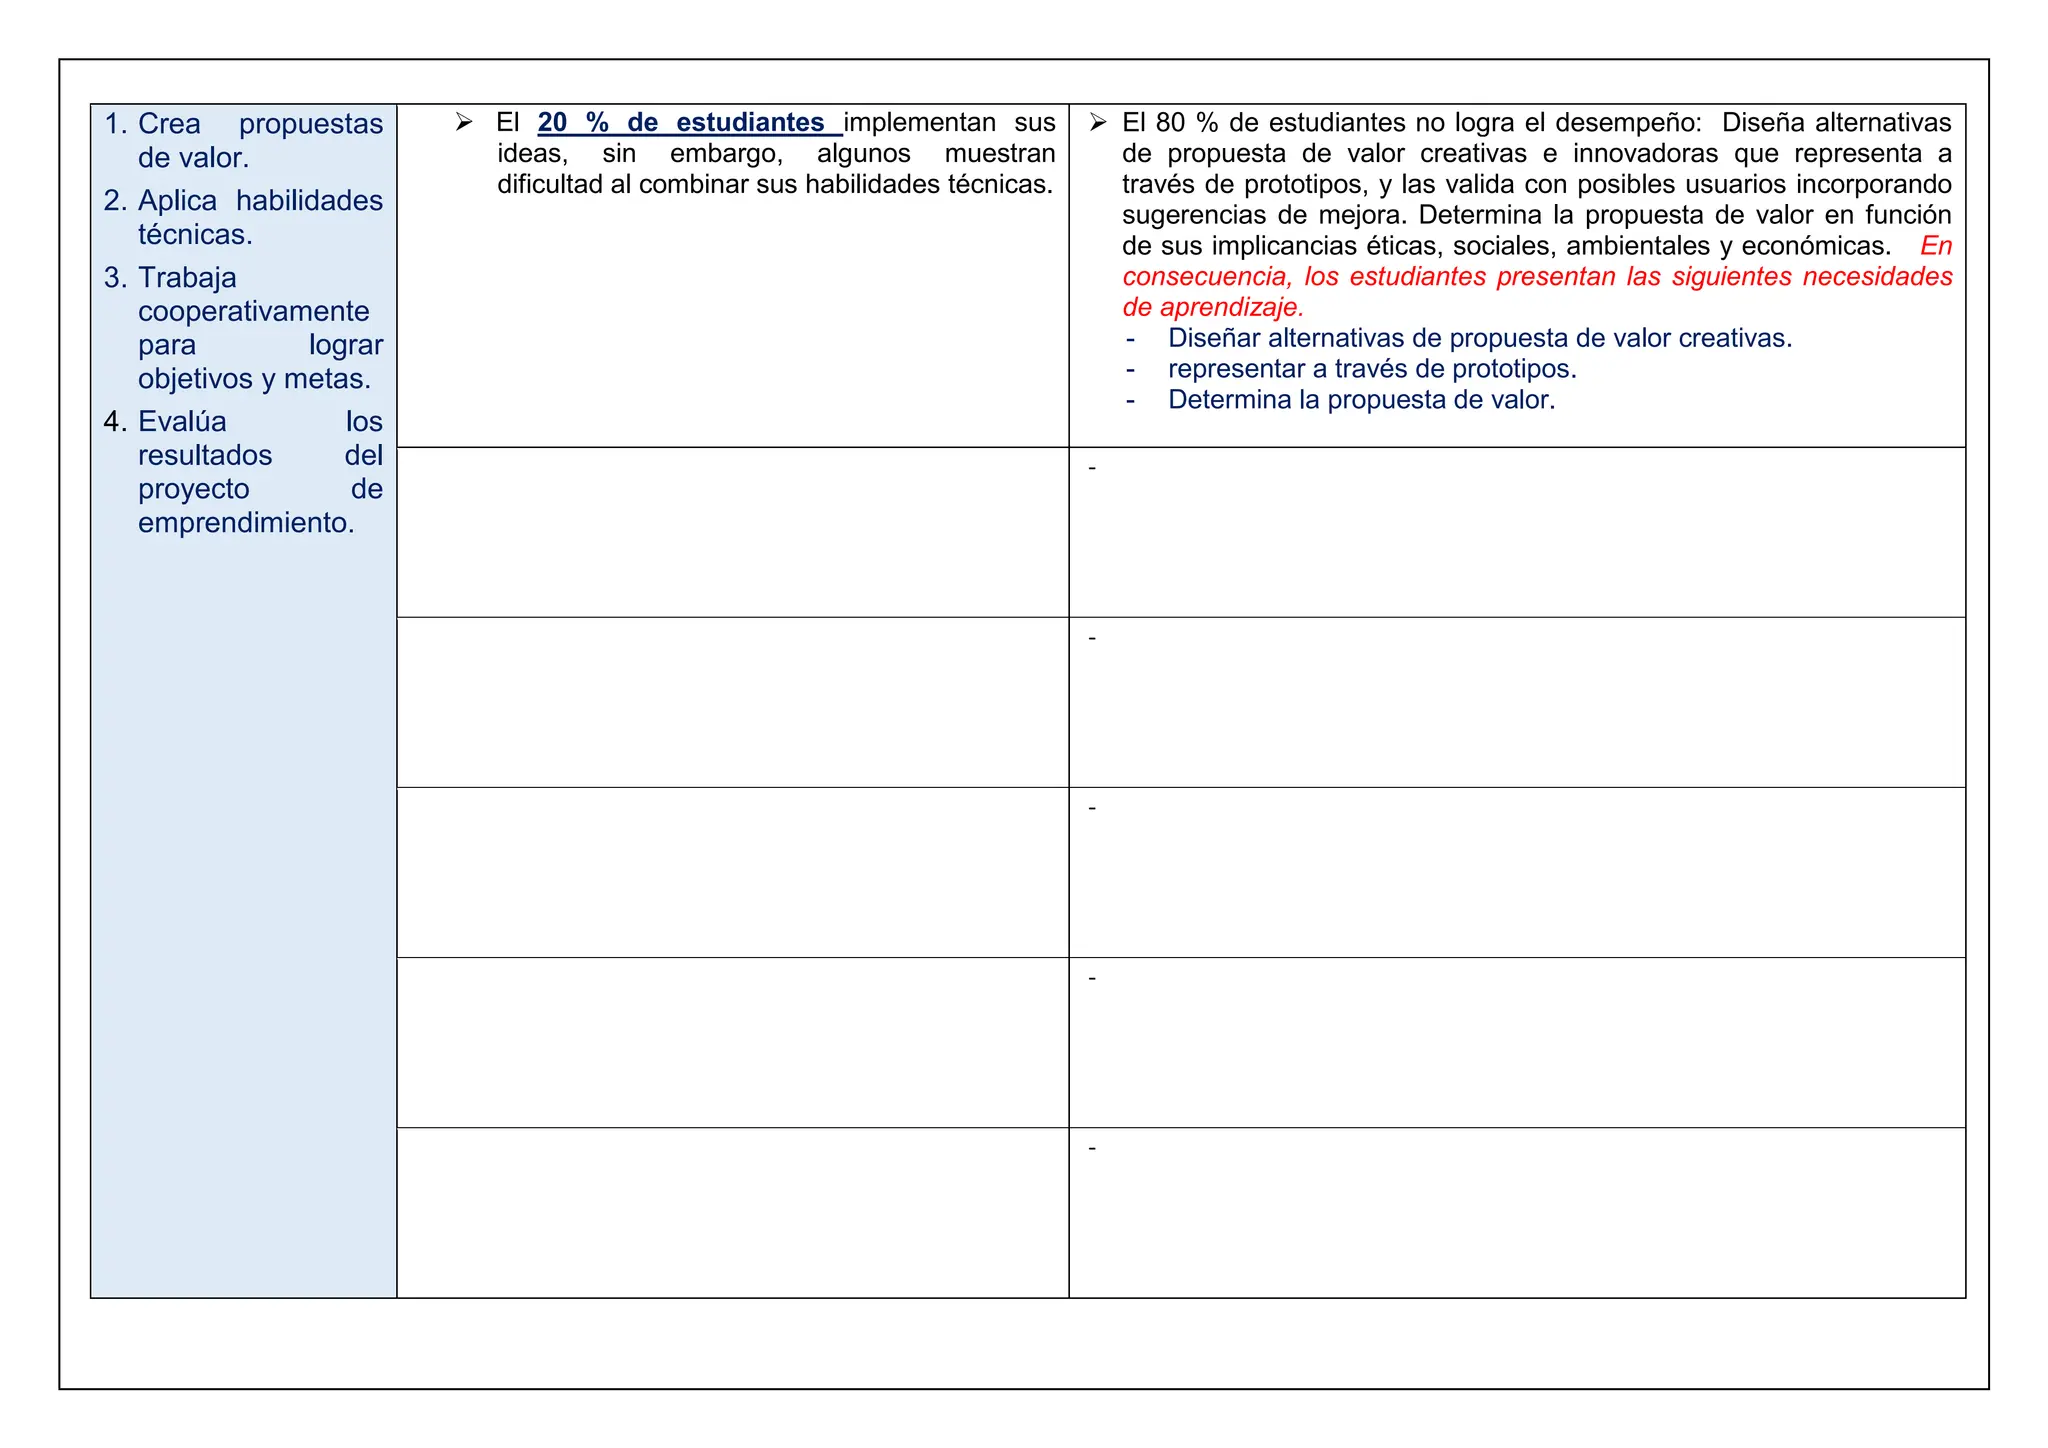Click 'representar a través de prototipos' line
The width and height of the screenshot is (2048, 1448).
(x=1371, y=370)
